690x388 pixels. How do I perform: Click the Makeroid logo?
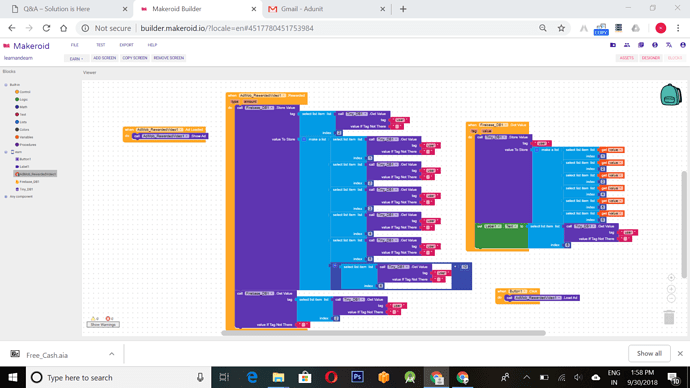pyautogui.click(x=26, y=46)
